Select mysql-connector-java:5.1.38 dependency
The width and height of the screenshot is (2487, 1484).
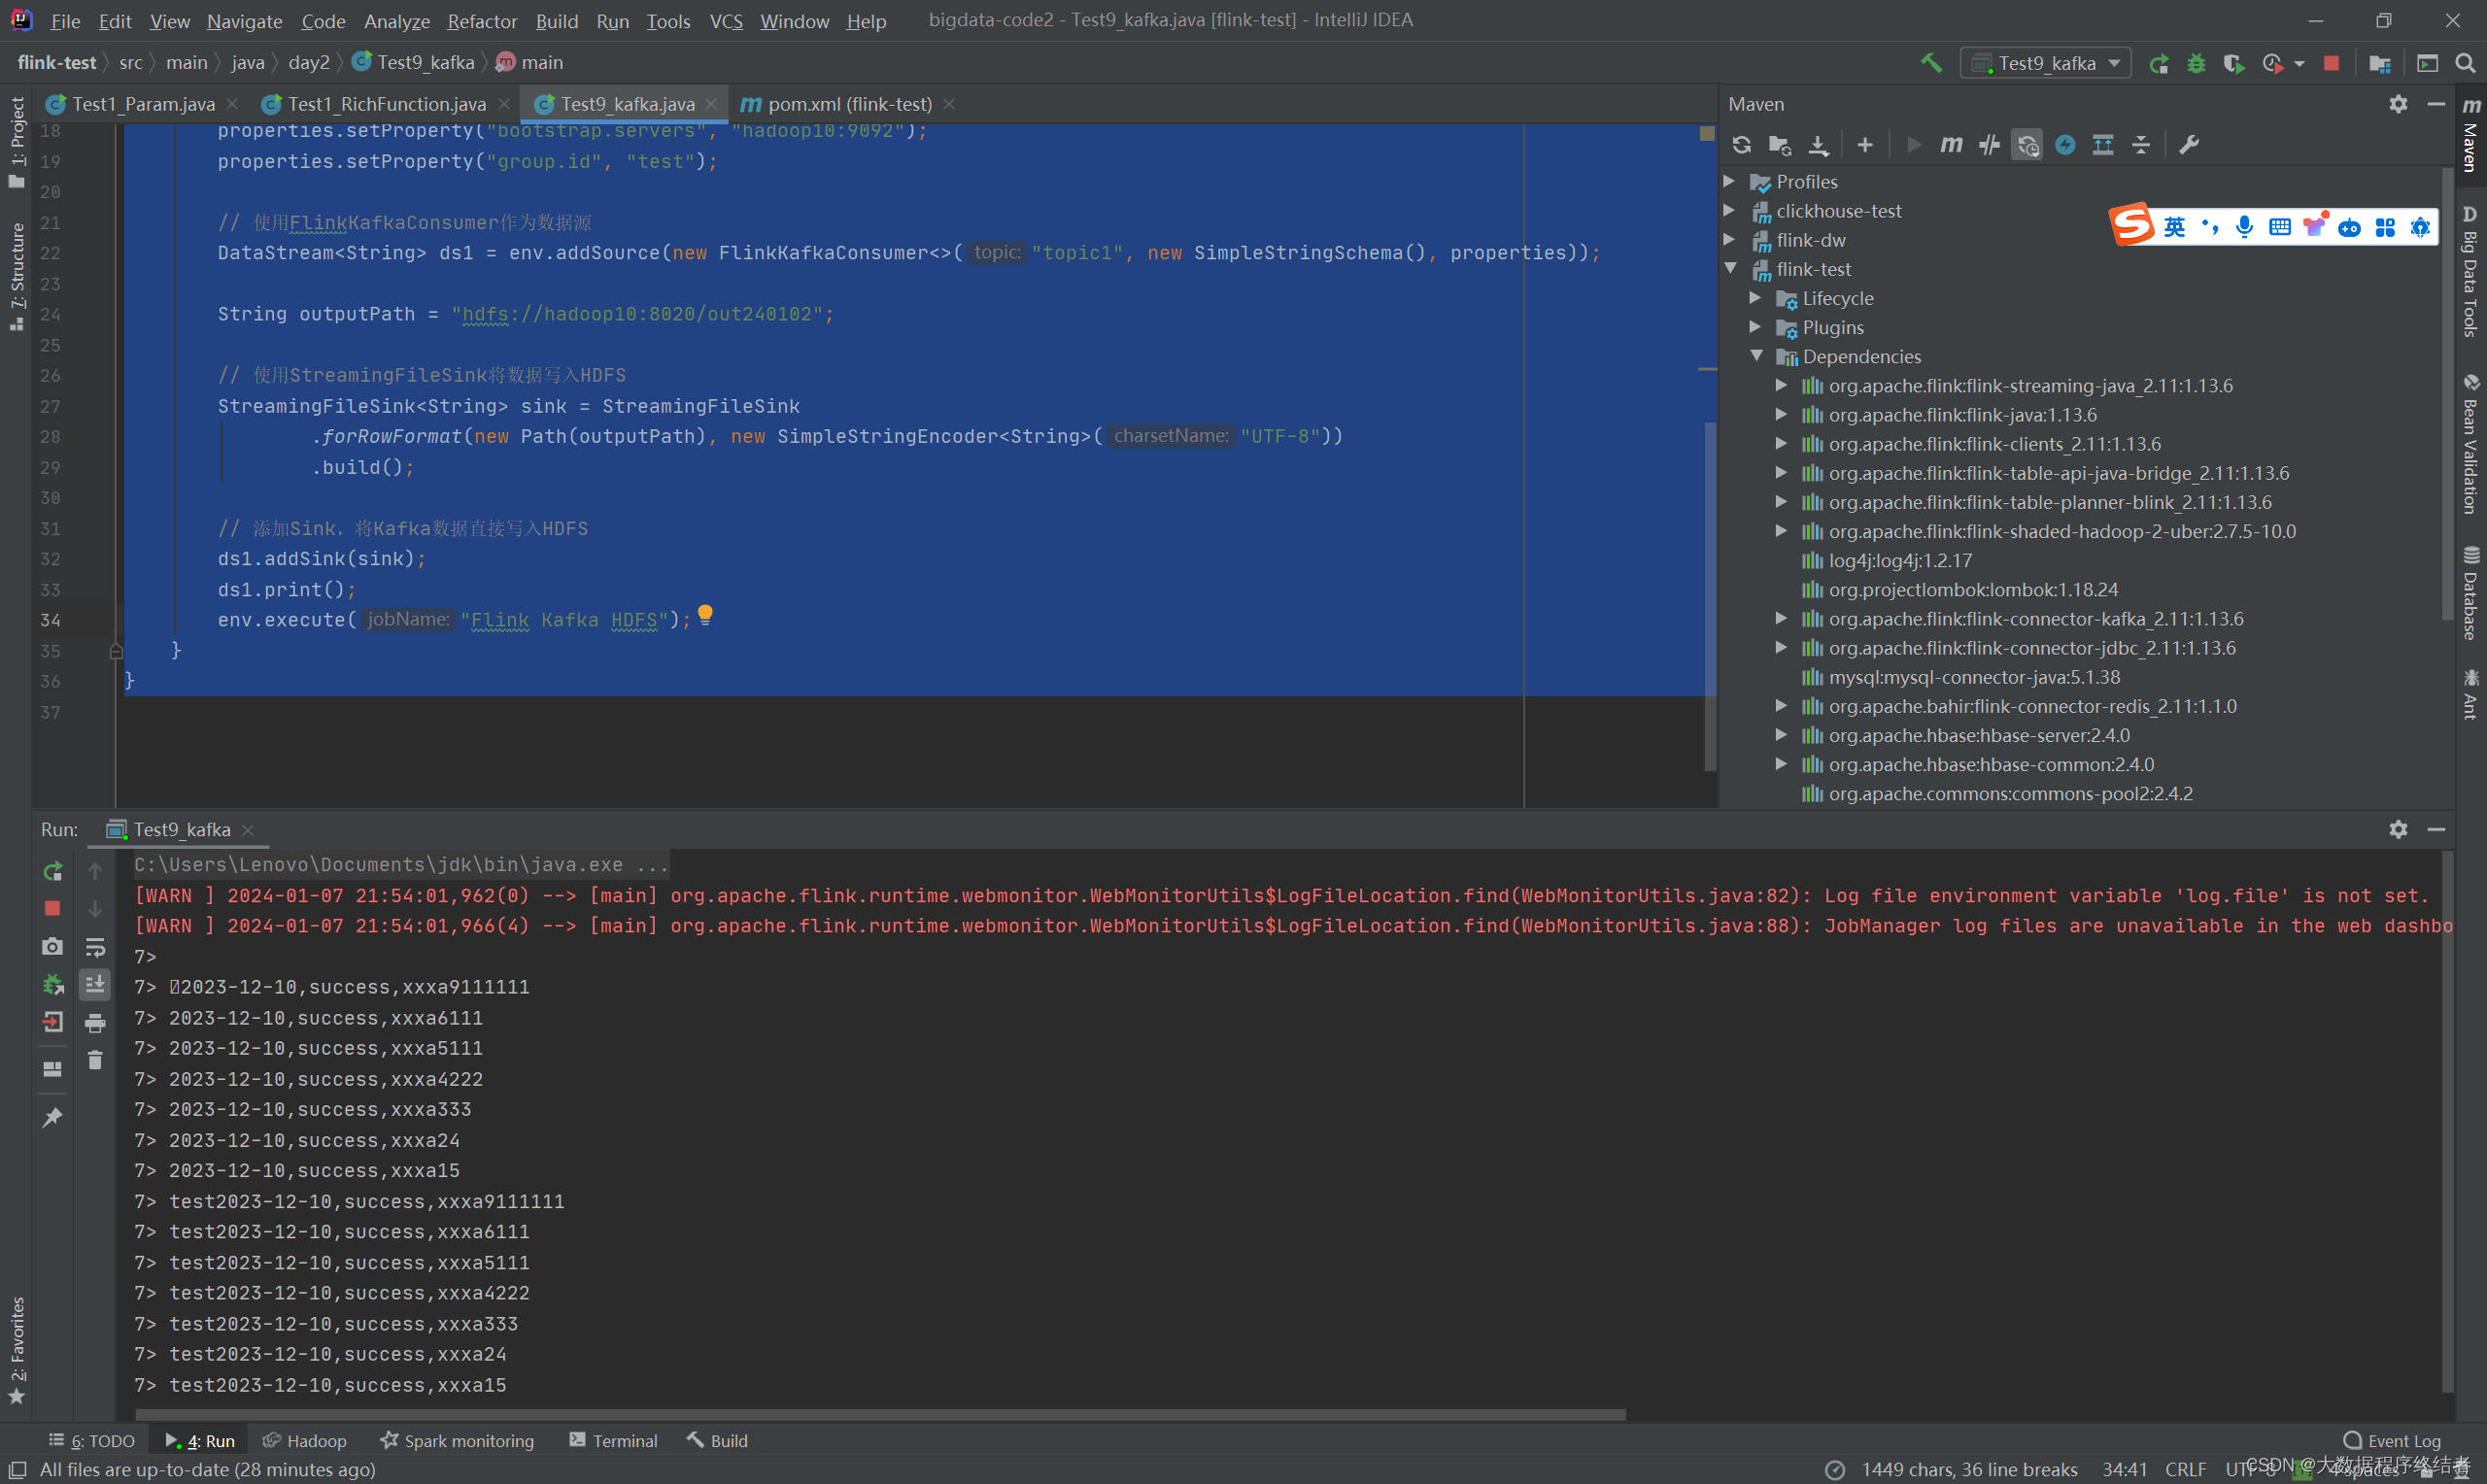(1973, 677)
